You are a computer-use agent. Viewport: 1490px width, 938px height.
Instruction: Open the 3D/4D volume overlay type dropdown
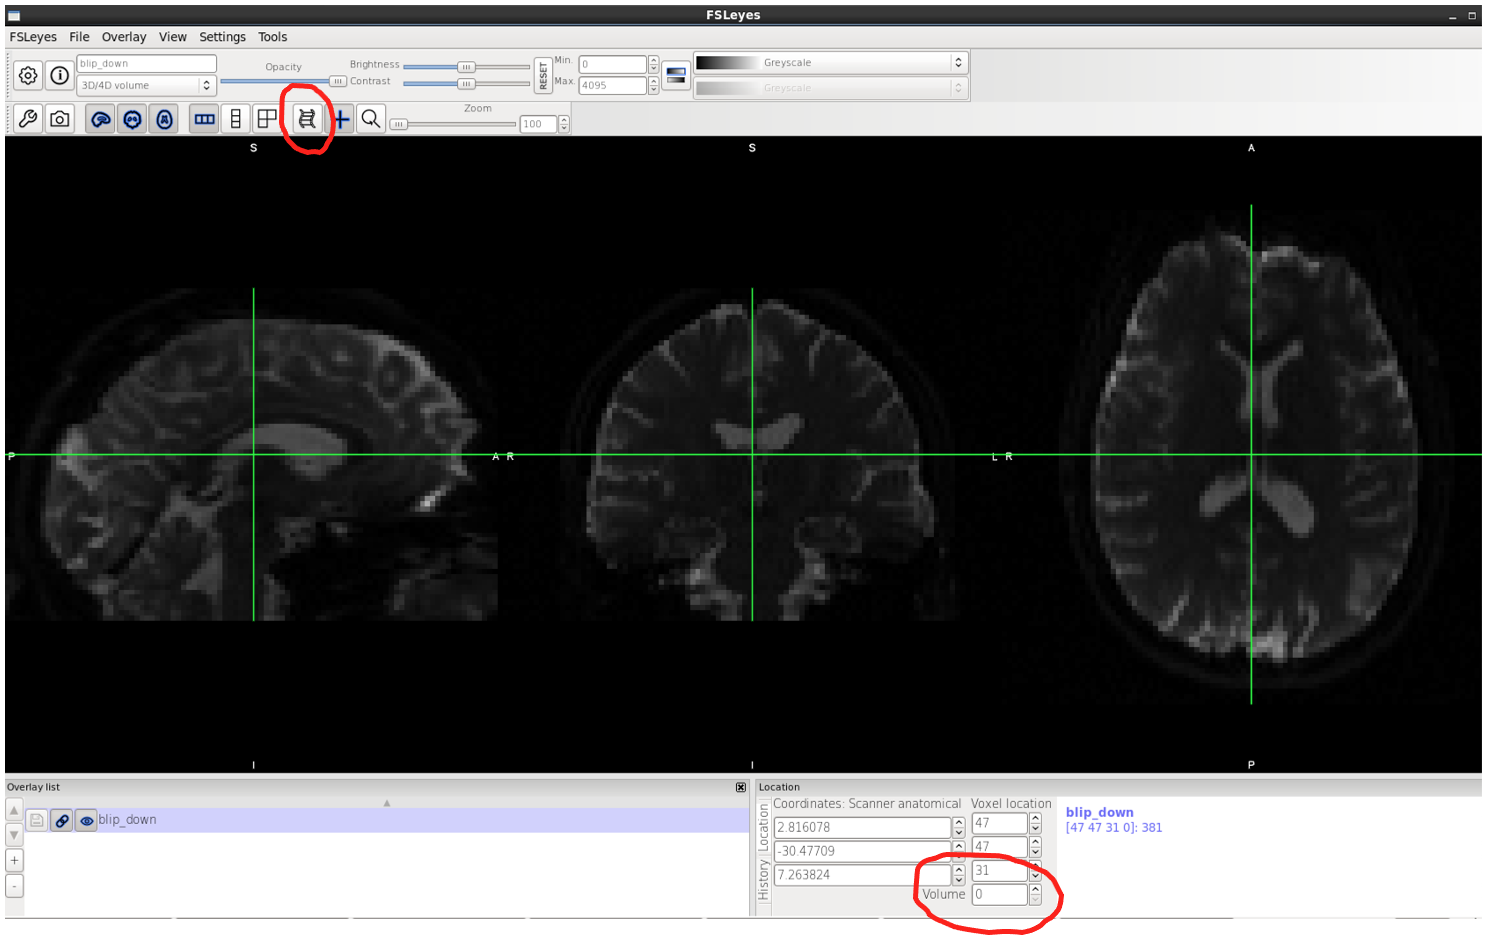pyautogui.click(x=146, y=85)
